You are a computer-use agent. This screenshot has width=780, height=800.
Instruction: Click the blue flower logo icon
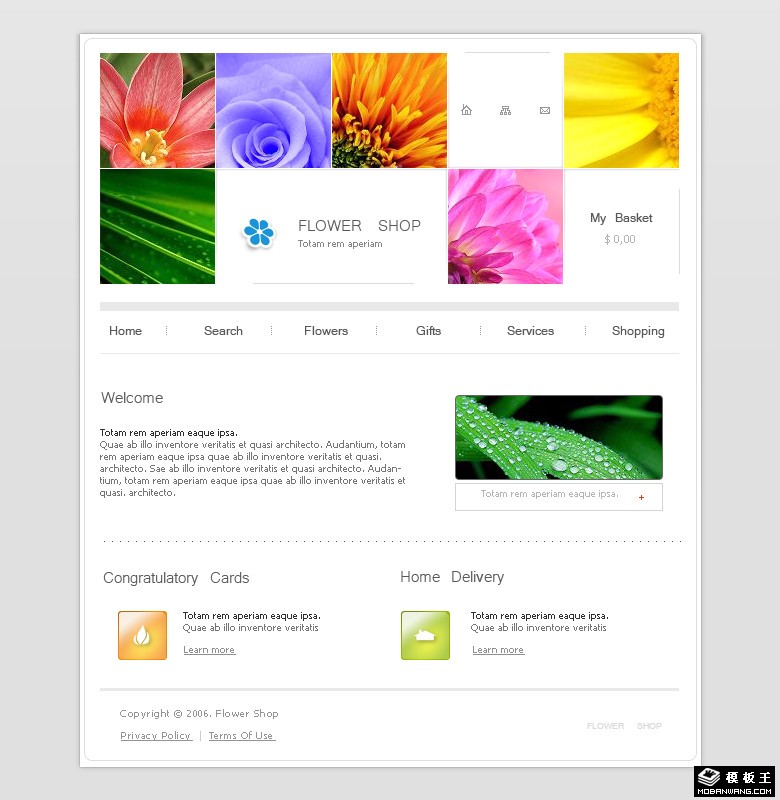coord(259,233)
